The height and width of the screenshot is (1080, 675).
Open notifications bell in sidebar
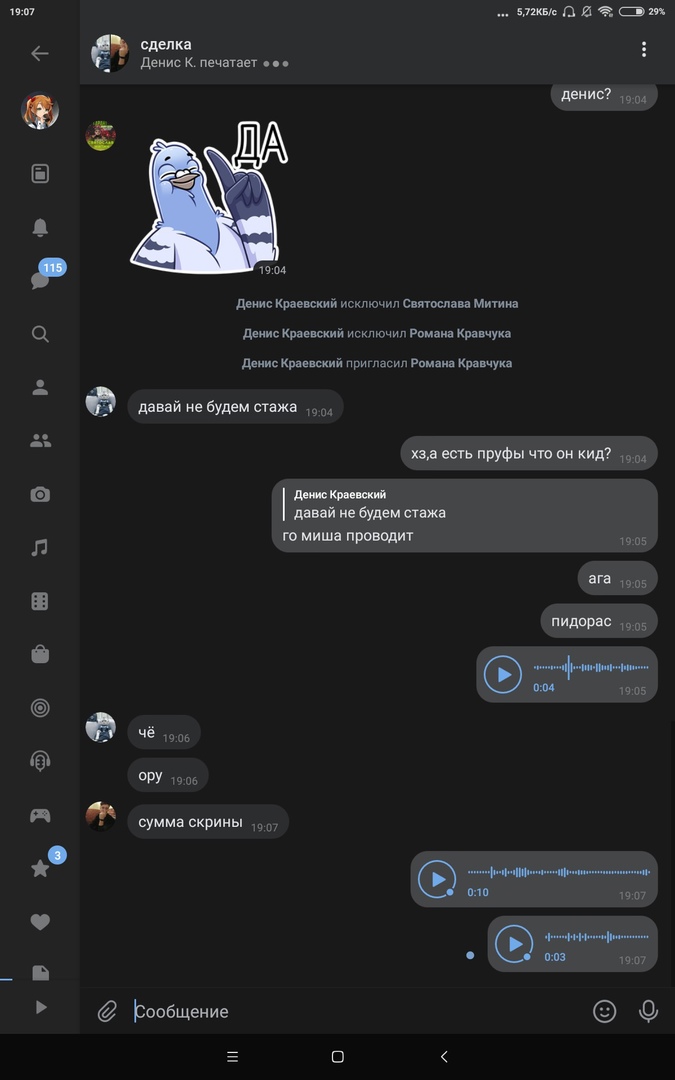[x=40, y=227]
